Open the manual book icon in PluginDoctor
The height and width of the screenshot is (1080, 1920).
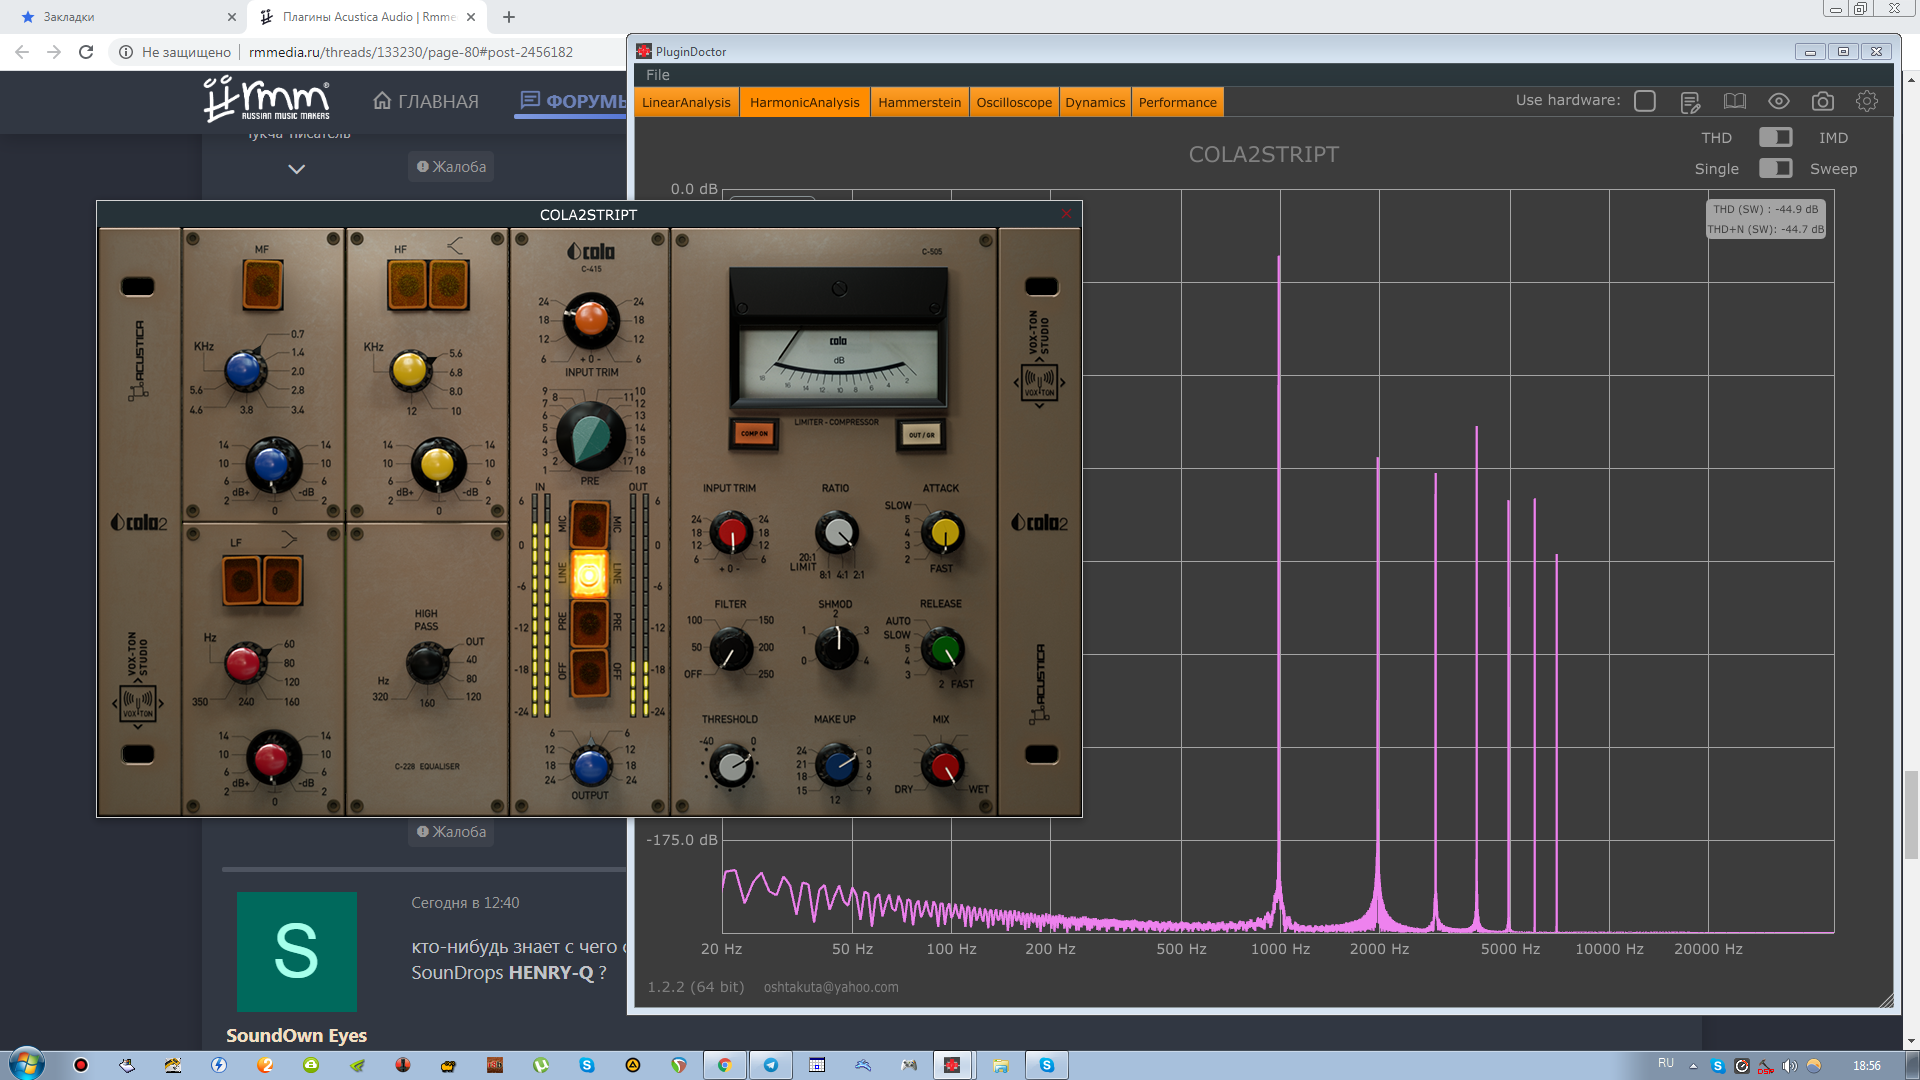pyautogui.click(x=1735, y=101)
